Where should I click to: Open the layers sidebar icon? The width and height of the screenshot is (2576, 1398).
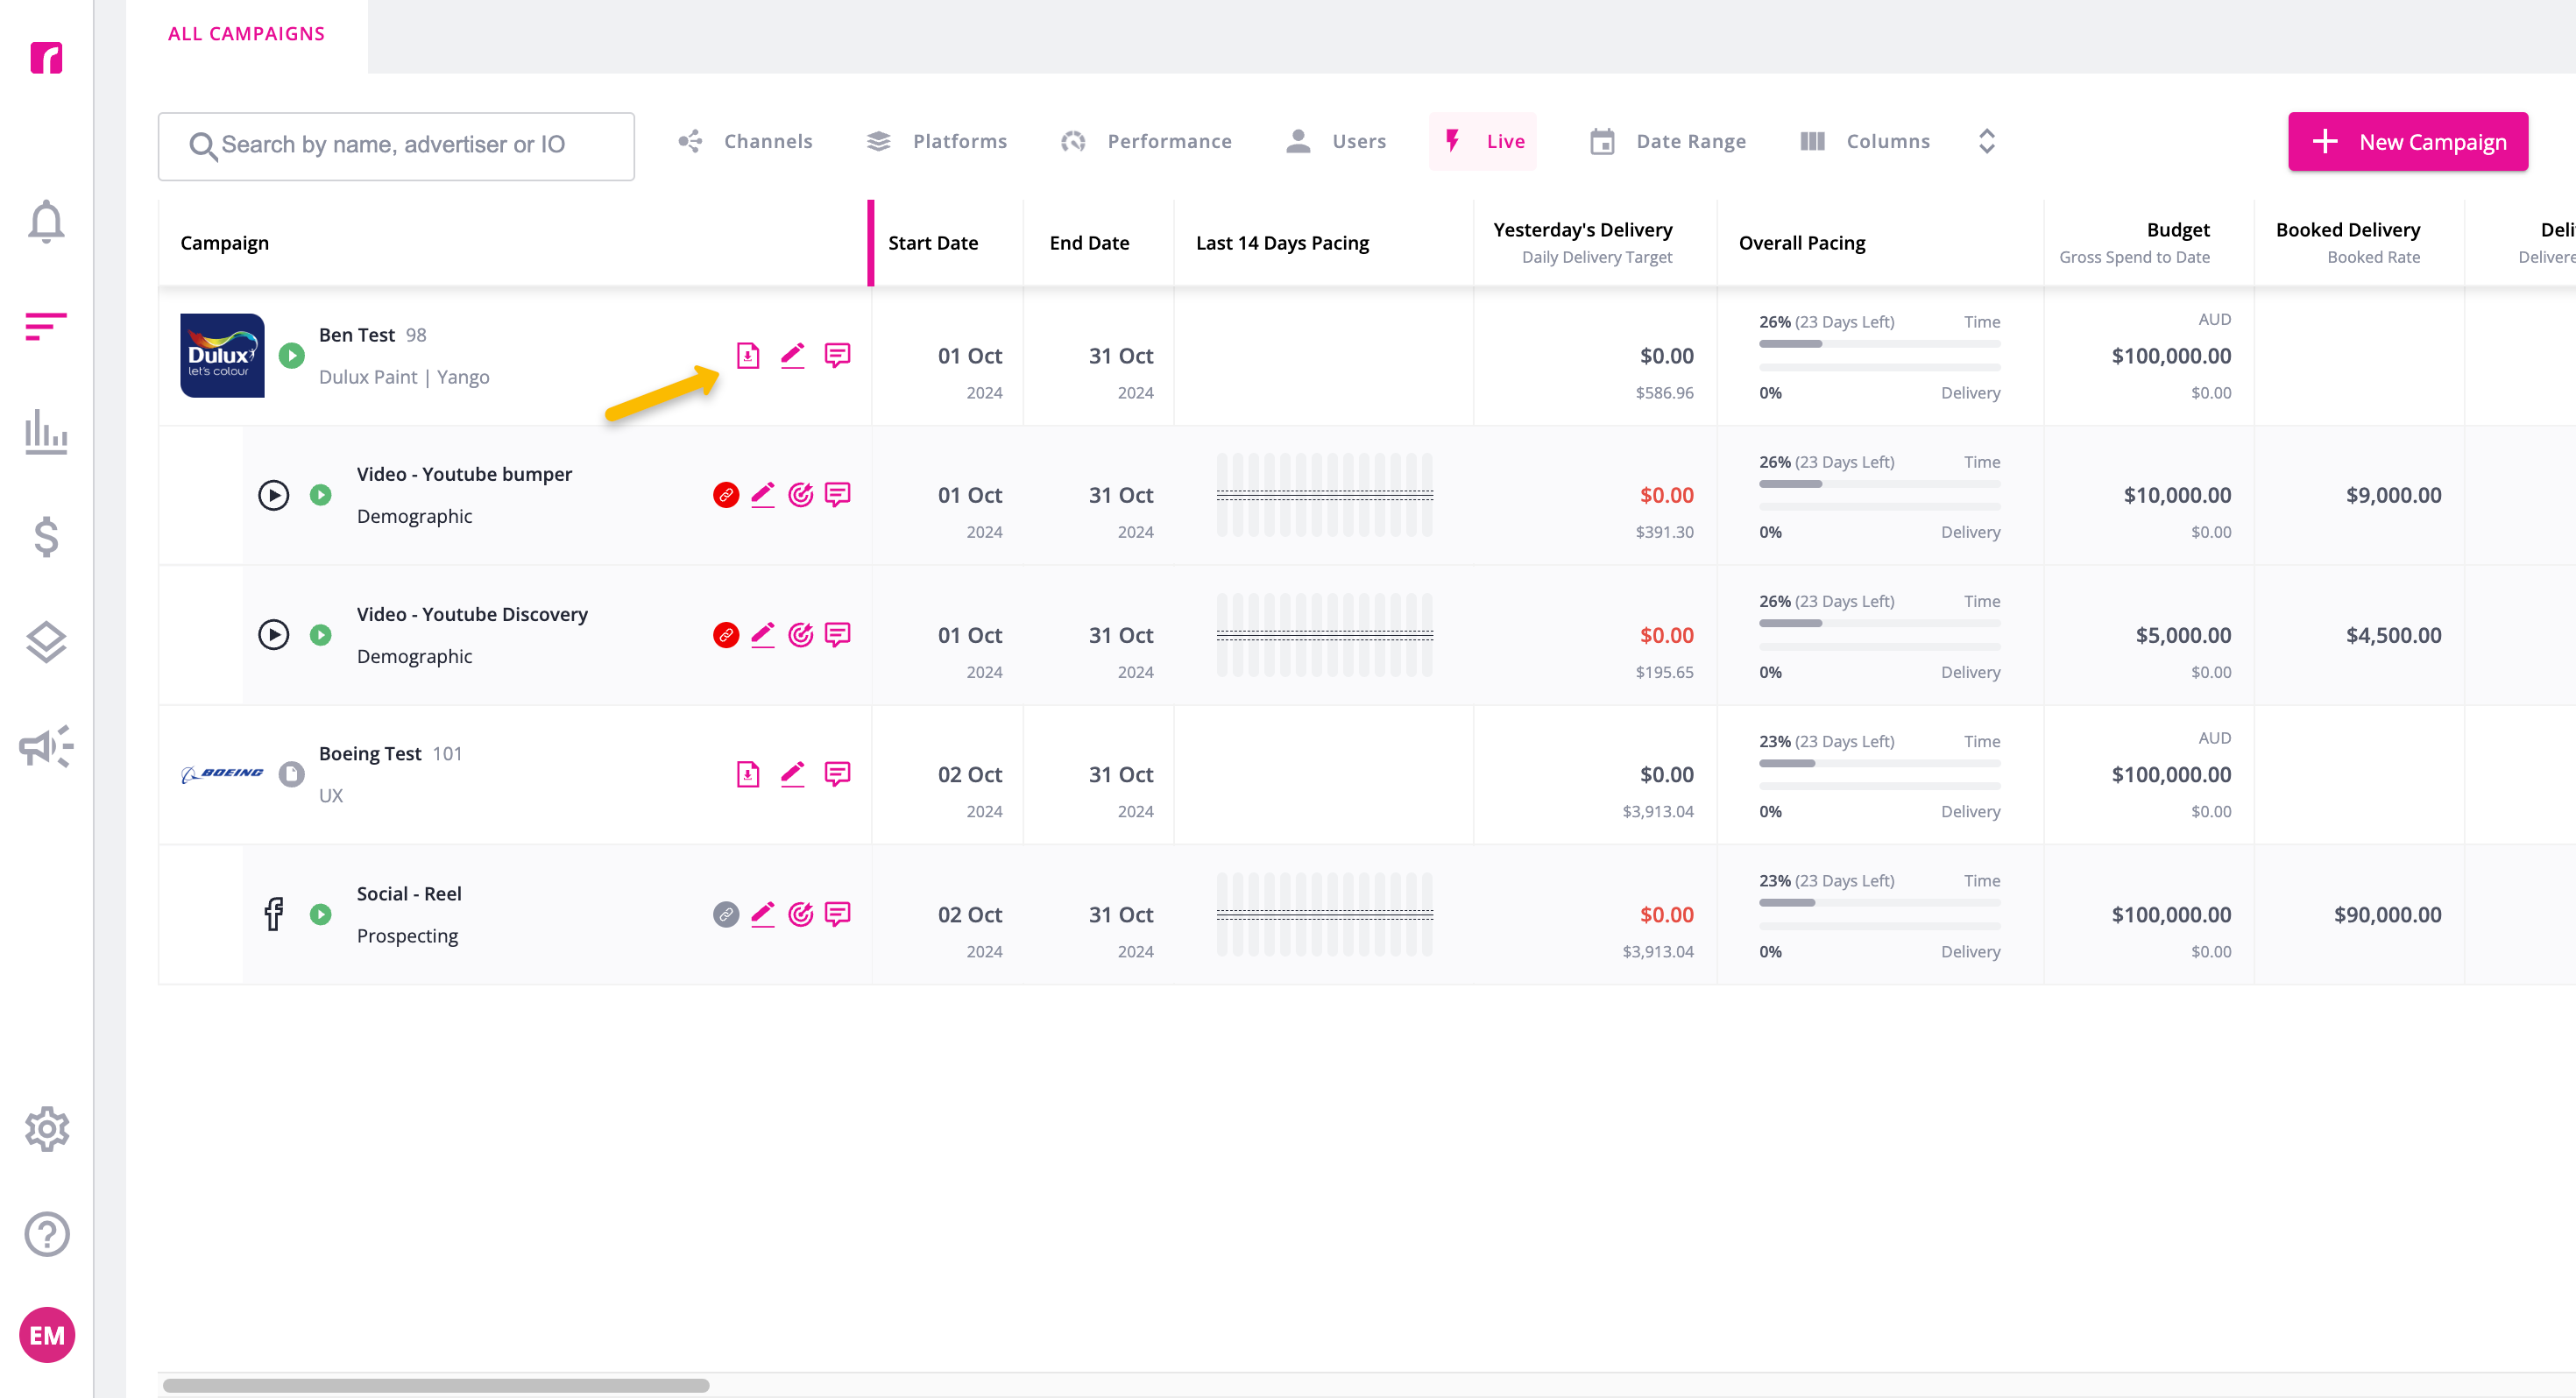tap(46, 642)
